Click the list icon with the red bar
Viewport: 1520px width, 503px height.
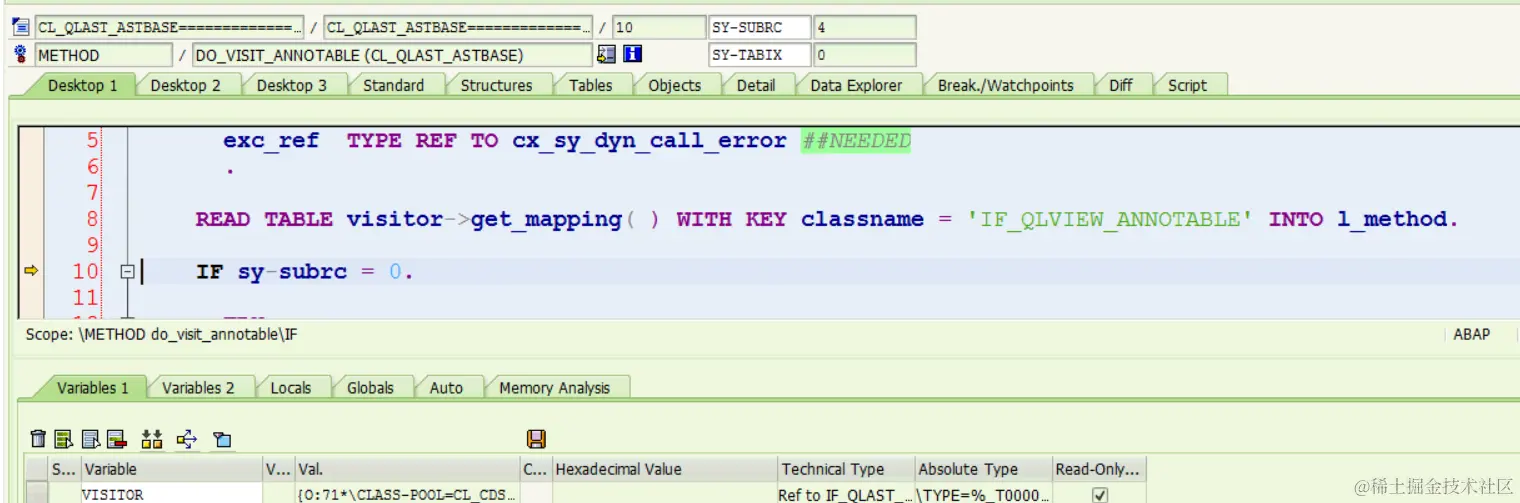pyautogui.click(x=116, y=438)
